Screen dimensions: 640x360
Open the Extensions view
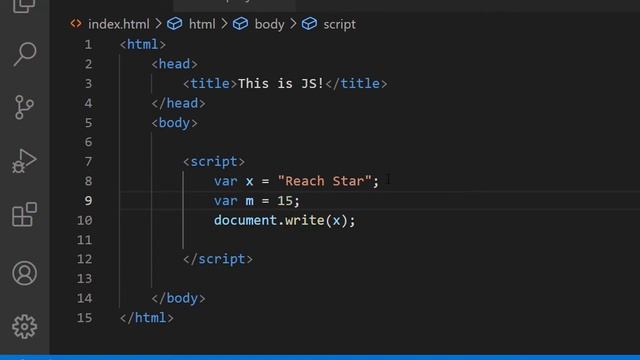coord(24,214)
